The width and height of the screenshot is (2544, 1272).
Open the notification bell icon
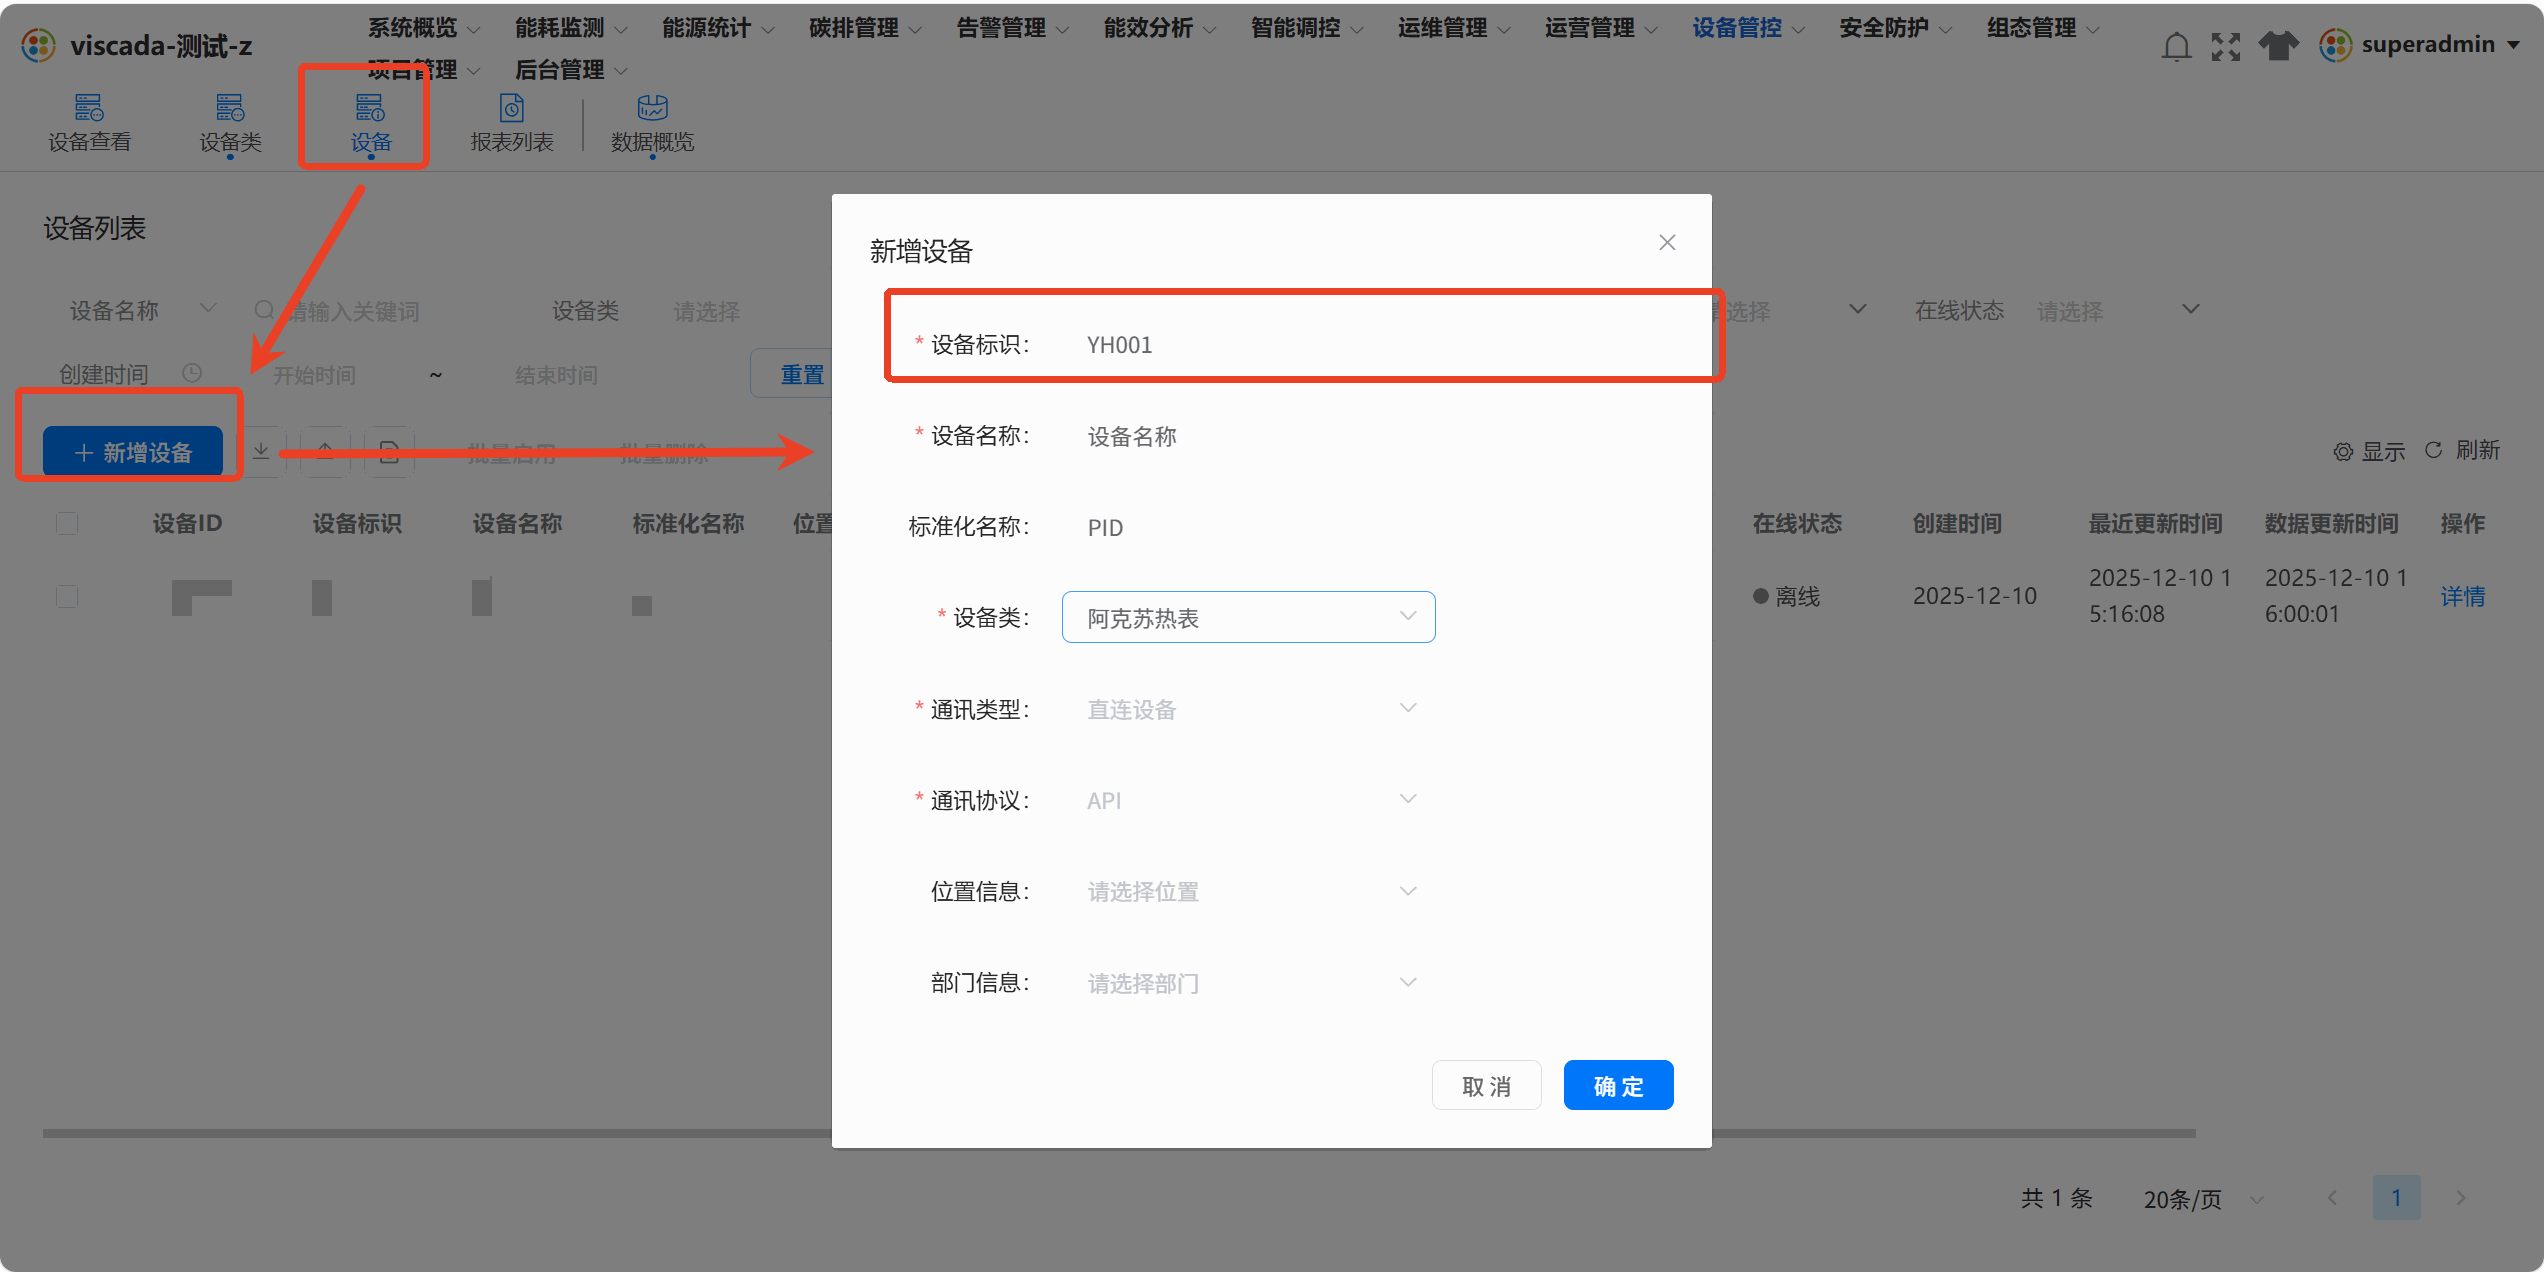click(x=2176, y=46)
